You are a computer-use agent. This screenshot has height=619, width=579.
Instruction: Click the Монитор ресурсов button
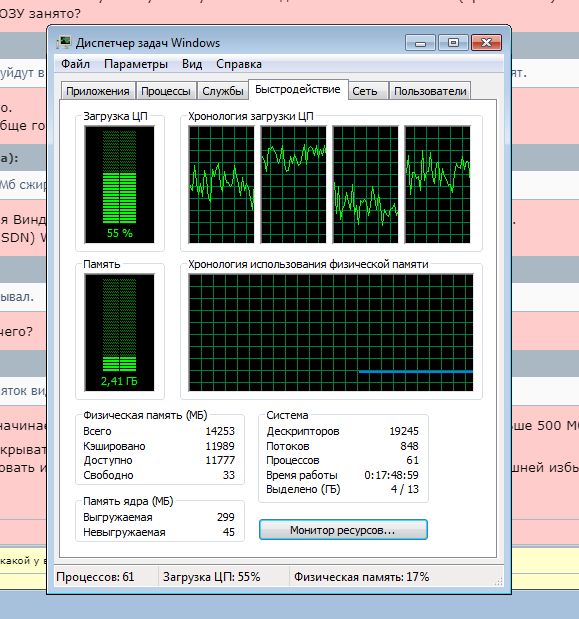pos(343,530)
